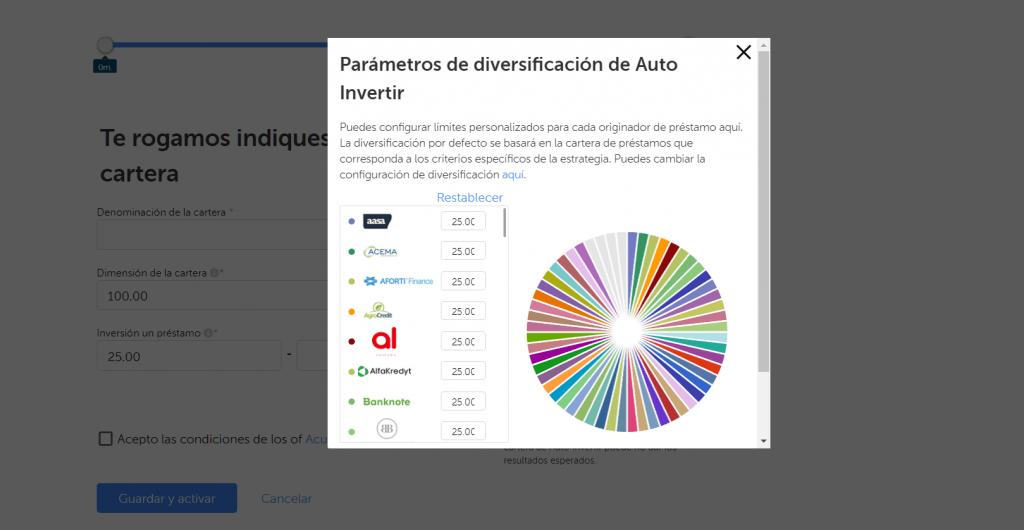Image resolution: width=1024 pixels, height=530 pixels.
Task: Edit the 'al' originator limit field
Action: (463, 341)
